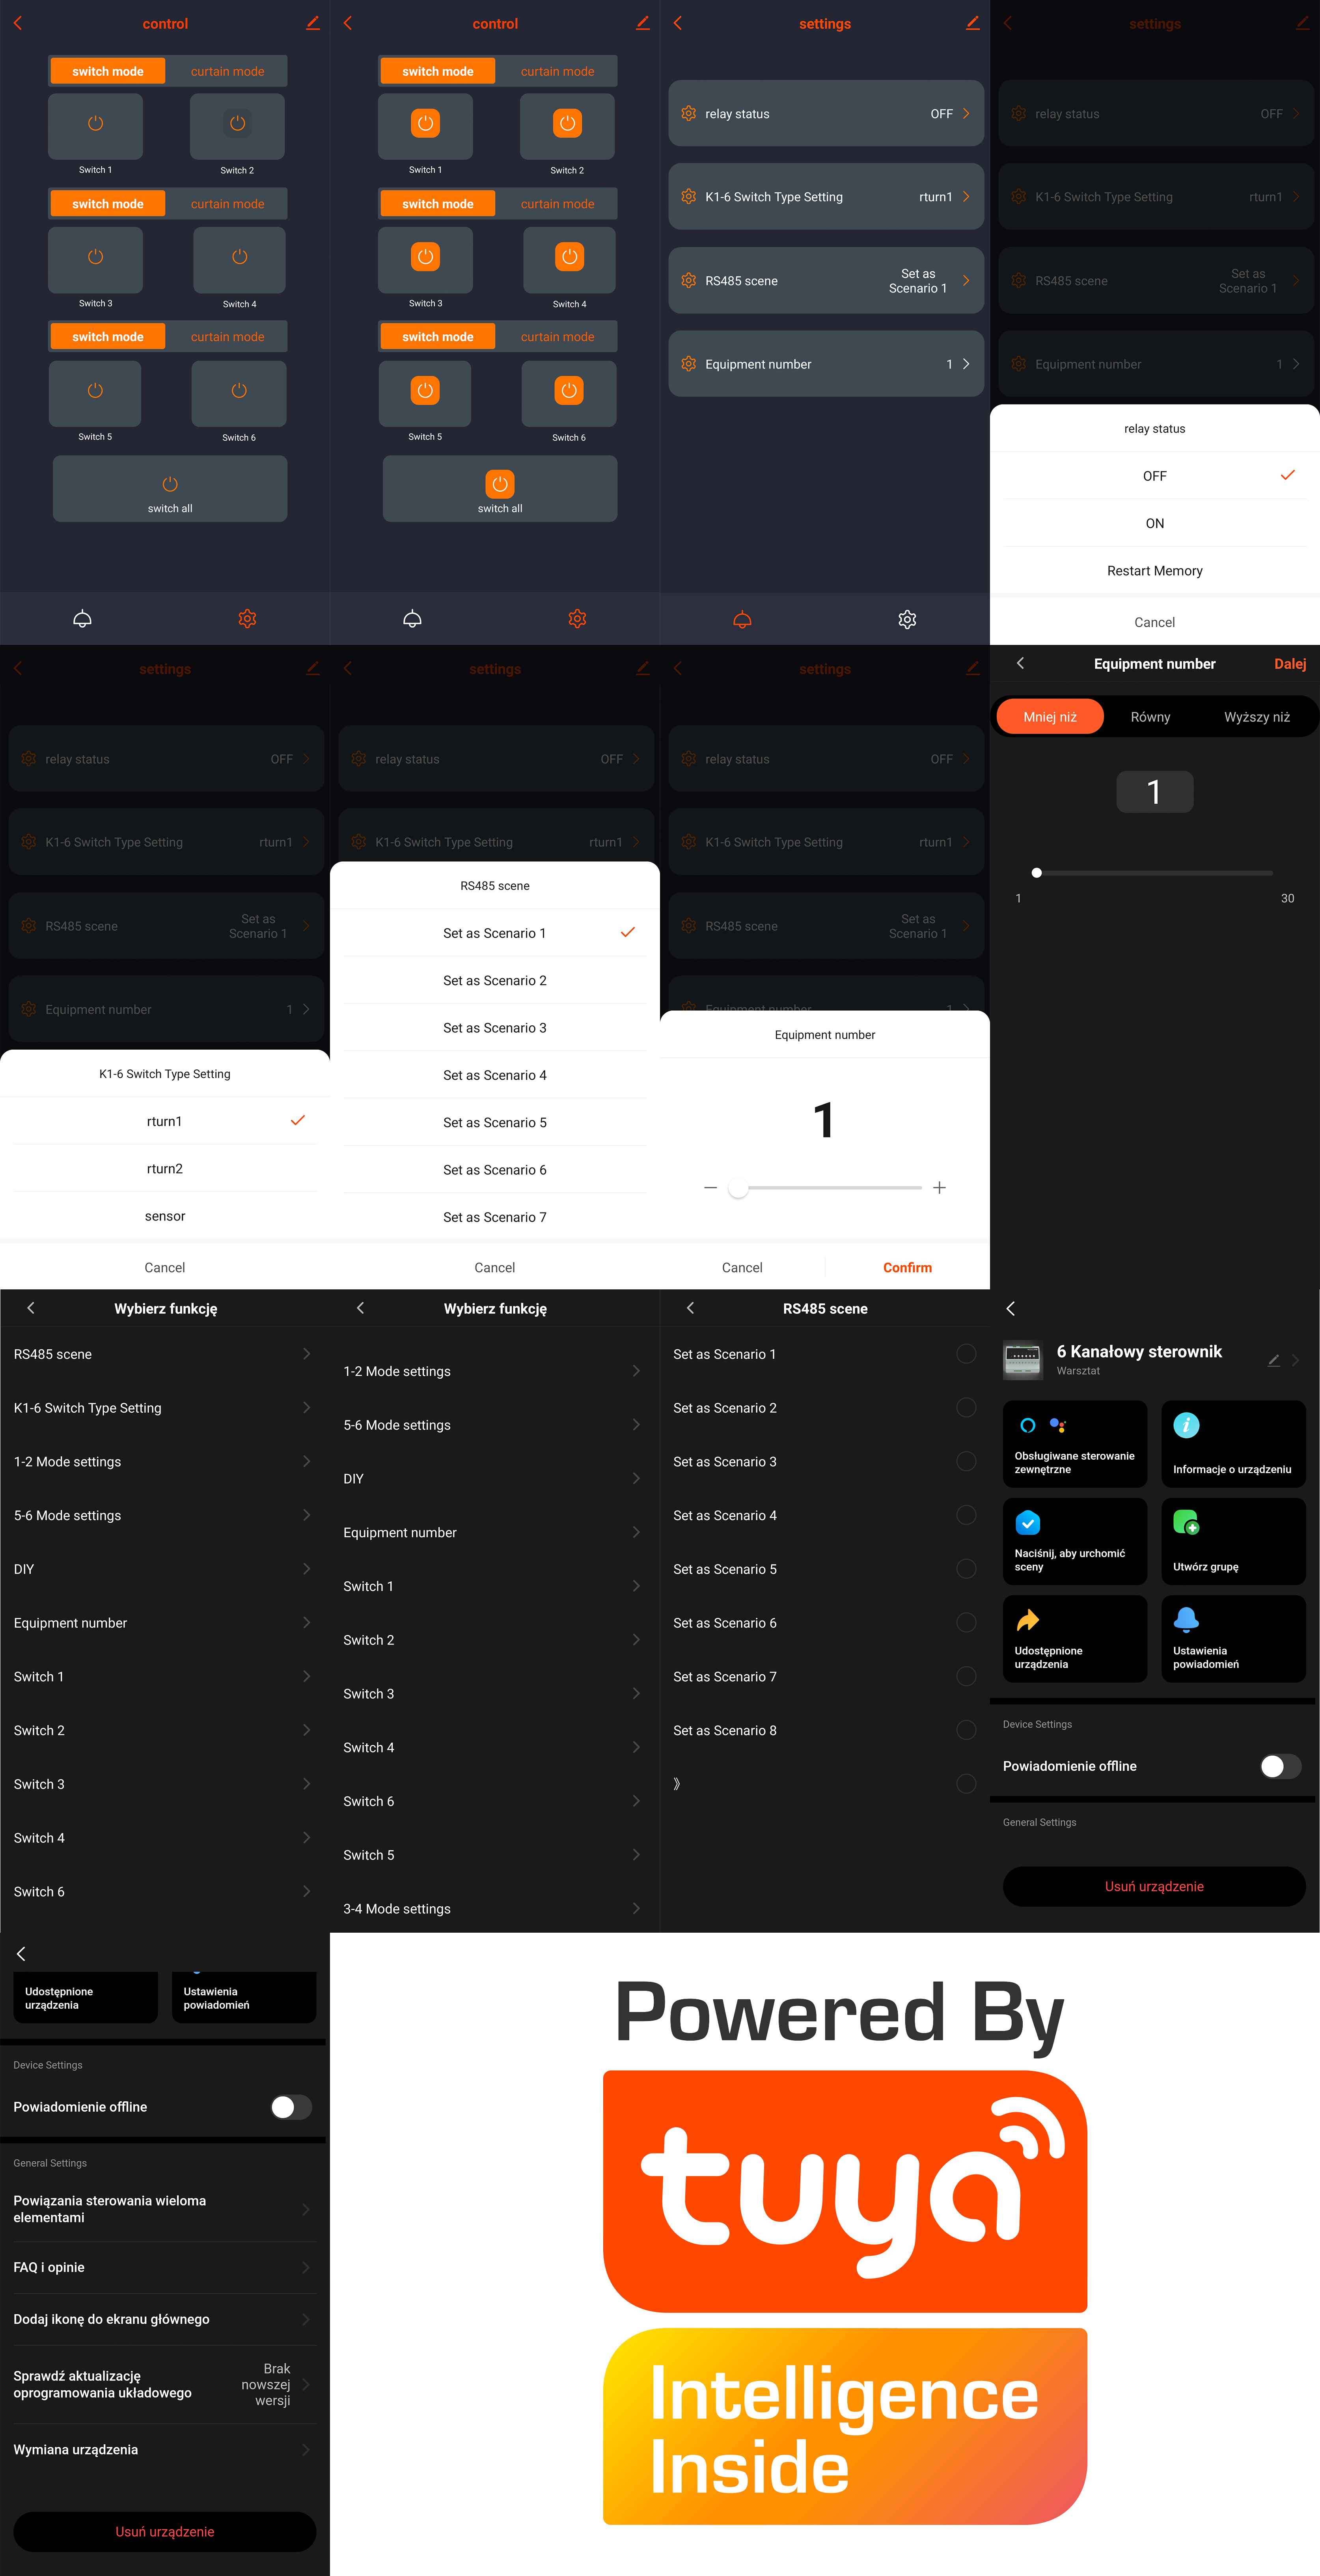The width and height of the screenshot is (1320, 2576).
Task: Tap the Confirm button
Action: click(907, 1268)
